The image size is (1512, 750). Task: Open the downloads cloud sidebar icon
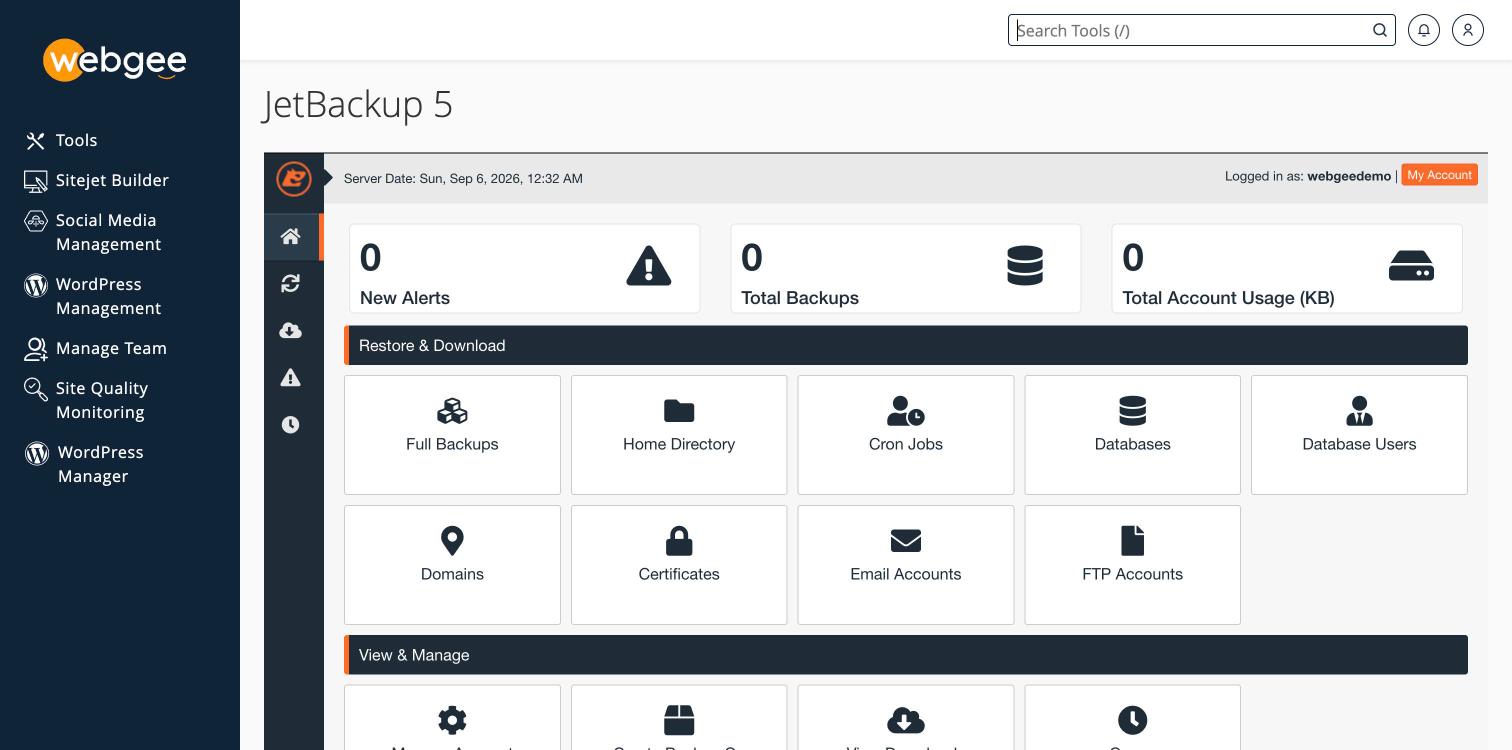(291, 331)
